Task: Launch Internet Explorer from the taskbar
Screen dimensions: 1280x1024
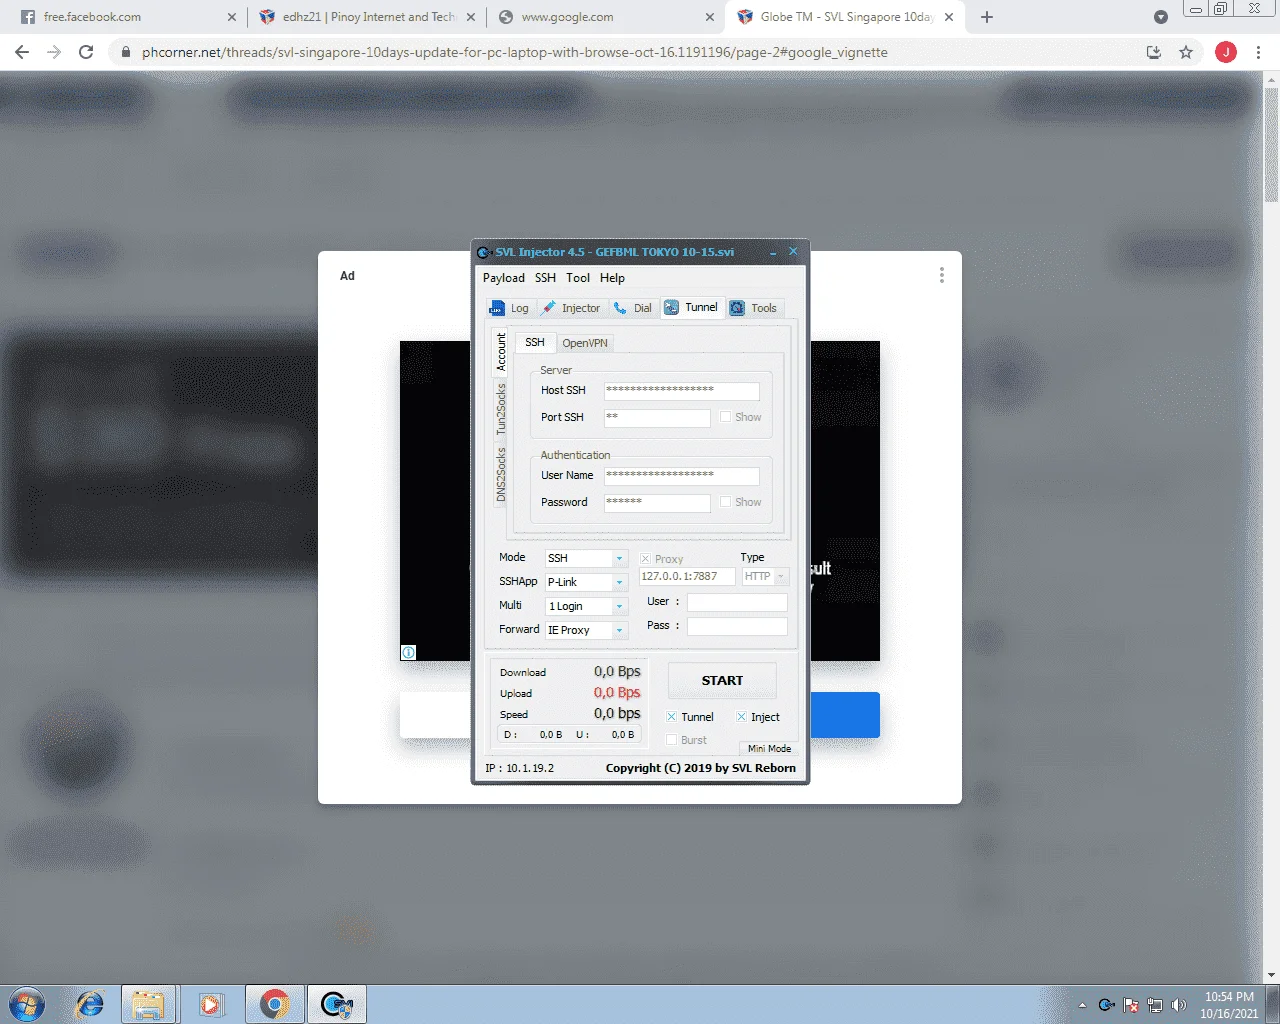Action: point(90,1004)
